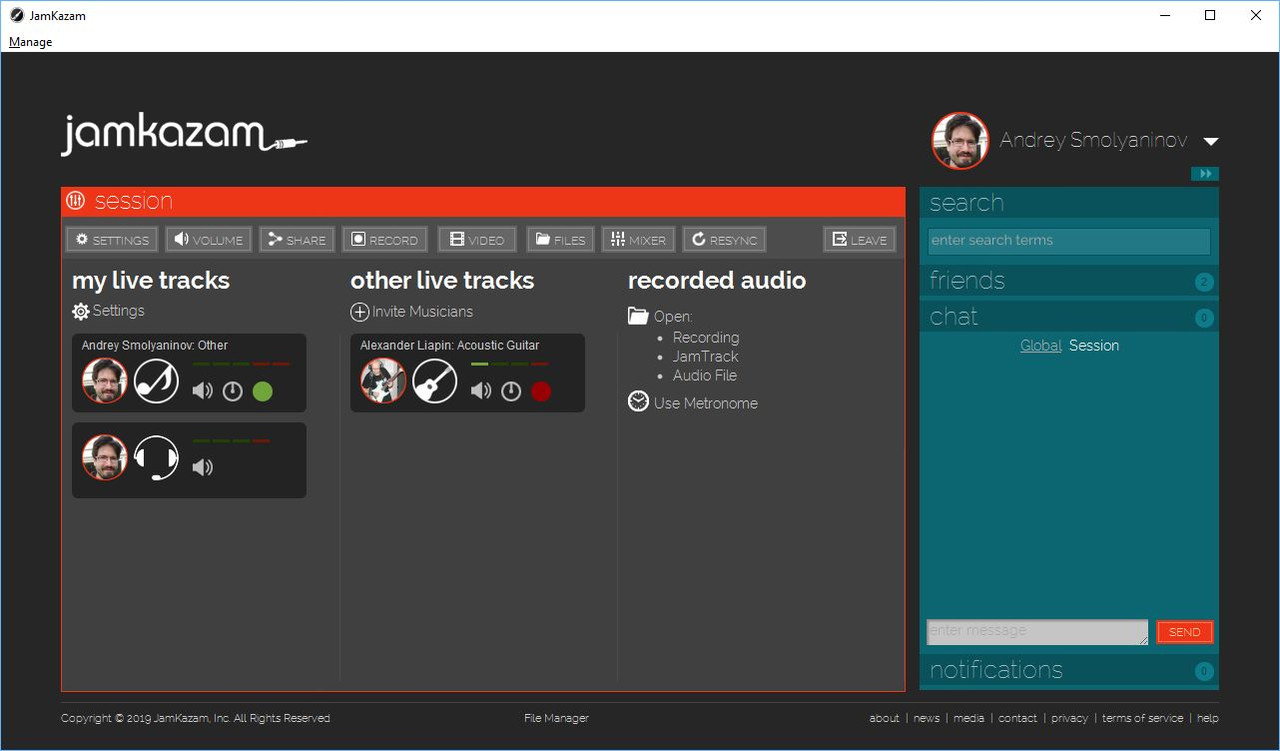Click the green connection status dot

(262, 391)
